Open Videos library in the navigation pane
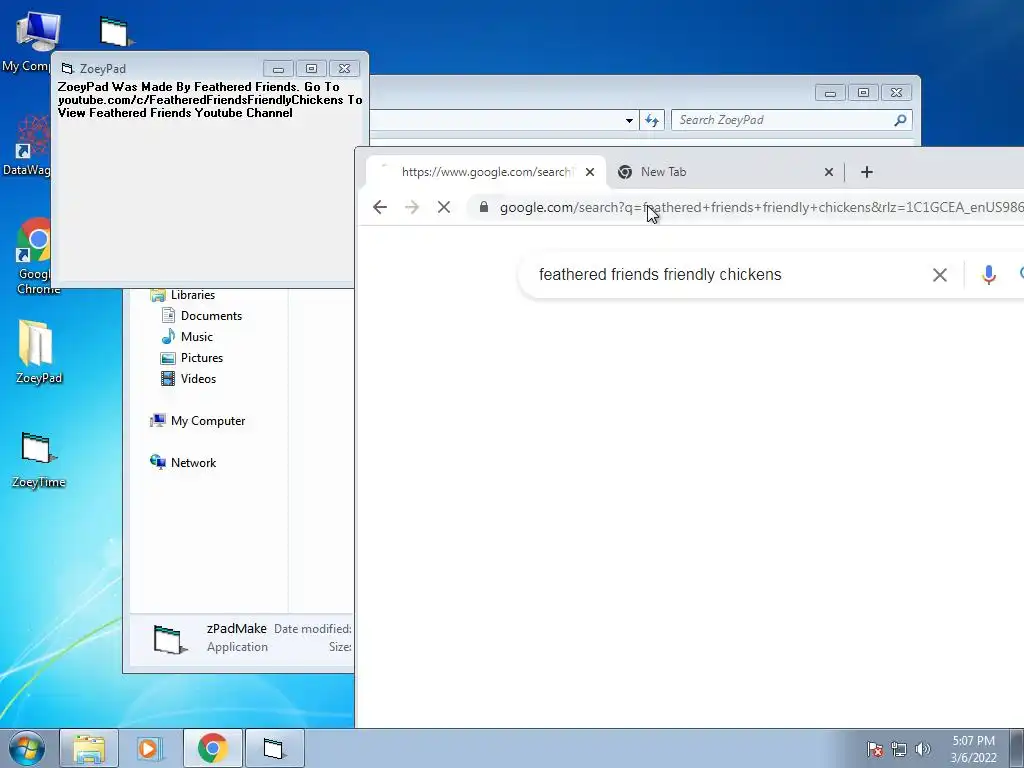Image resolution: width=1024 pixels, height=768 pixels. pos(198,379)
